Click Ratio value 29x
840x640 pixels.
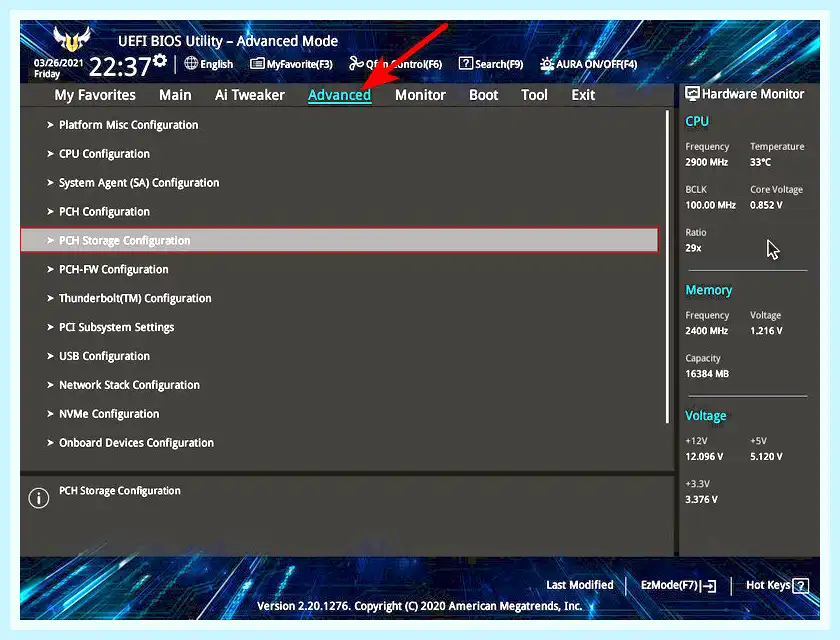click(693, 248)
